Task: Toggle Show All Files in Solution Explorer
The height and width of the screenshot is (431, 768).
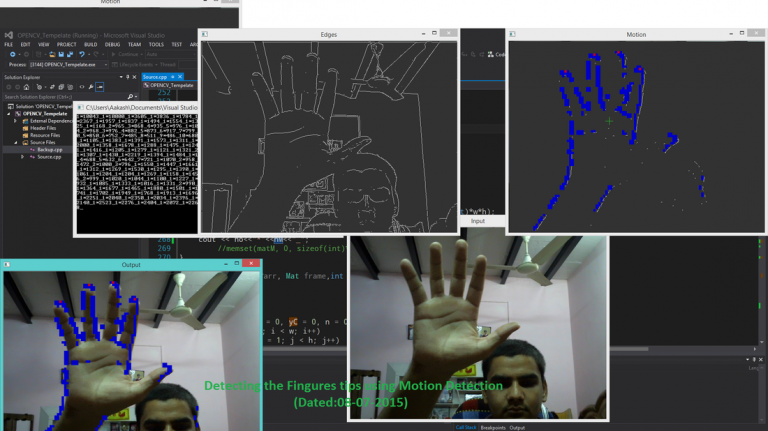Action: point(70,87)
